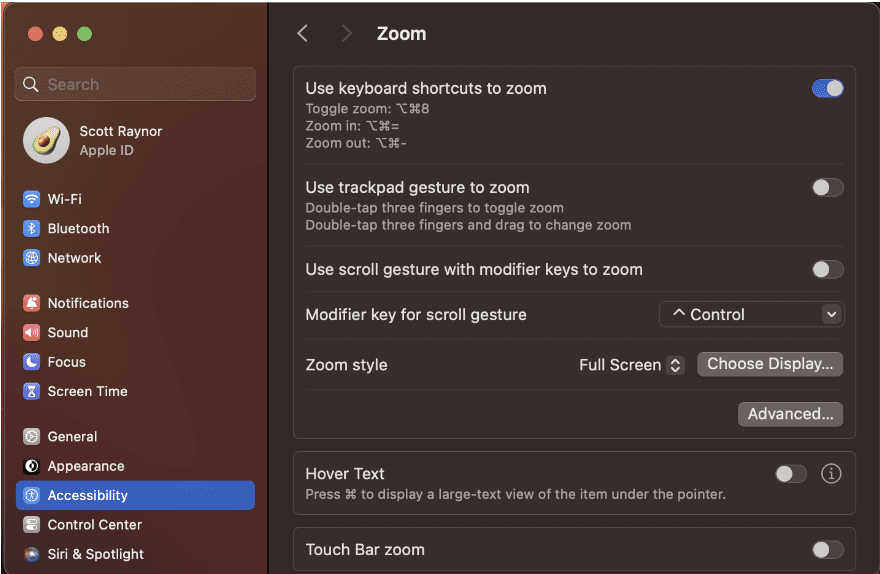The width and height of the screenshot is (880, 574).
Task: Enable Touch Bar zoom toggle
Action: tap(827, 549)
